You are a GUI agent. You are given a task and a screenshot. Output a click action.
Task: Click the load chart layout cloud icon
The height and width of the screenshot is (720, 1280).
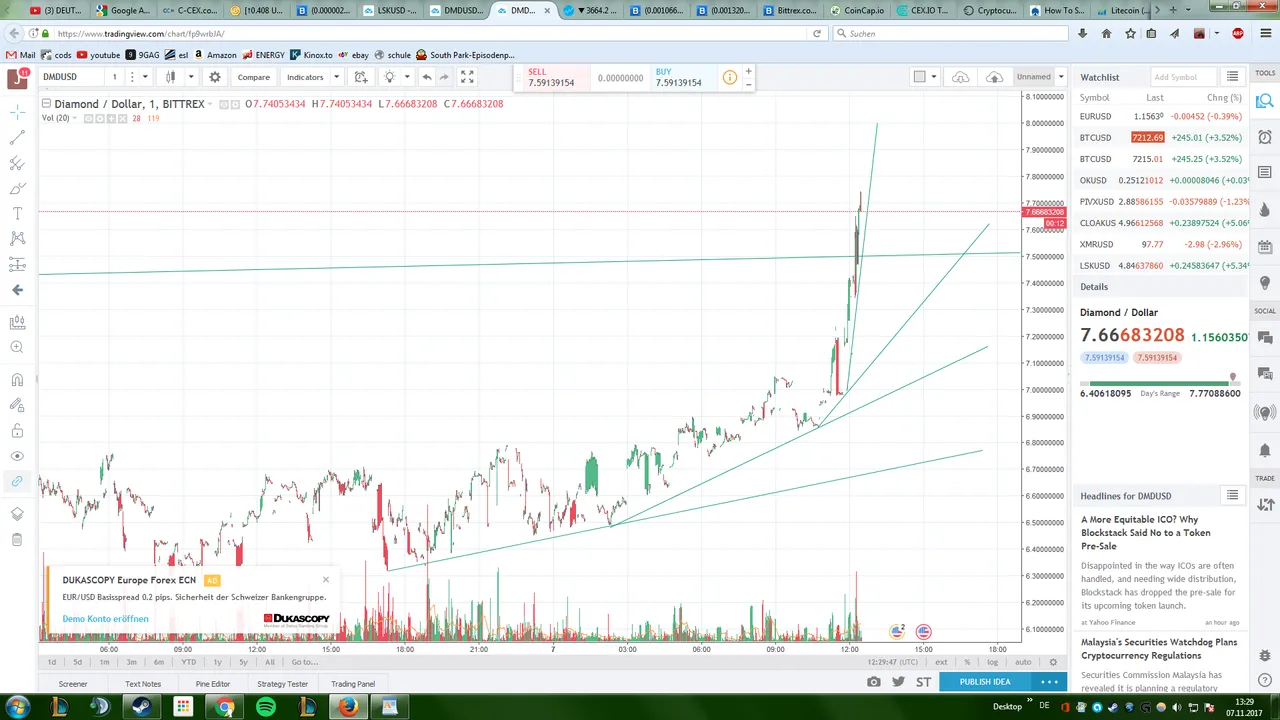[961, 77]
